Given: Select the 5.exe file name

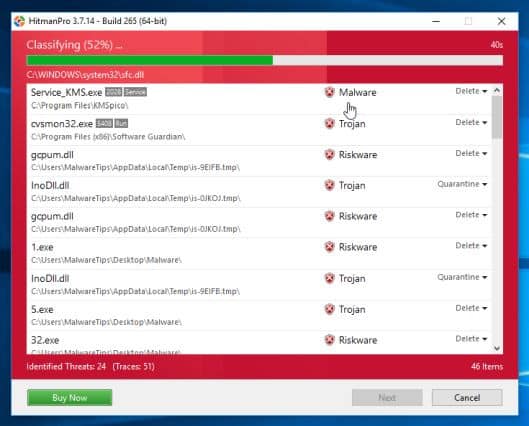Looking at the screenshot, I should point(42,309).
